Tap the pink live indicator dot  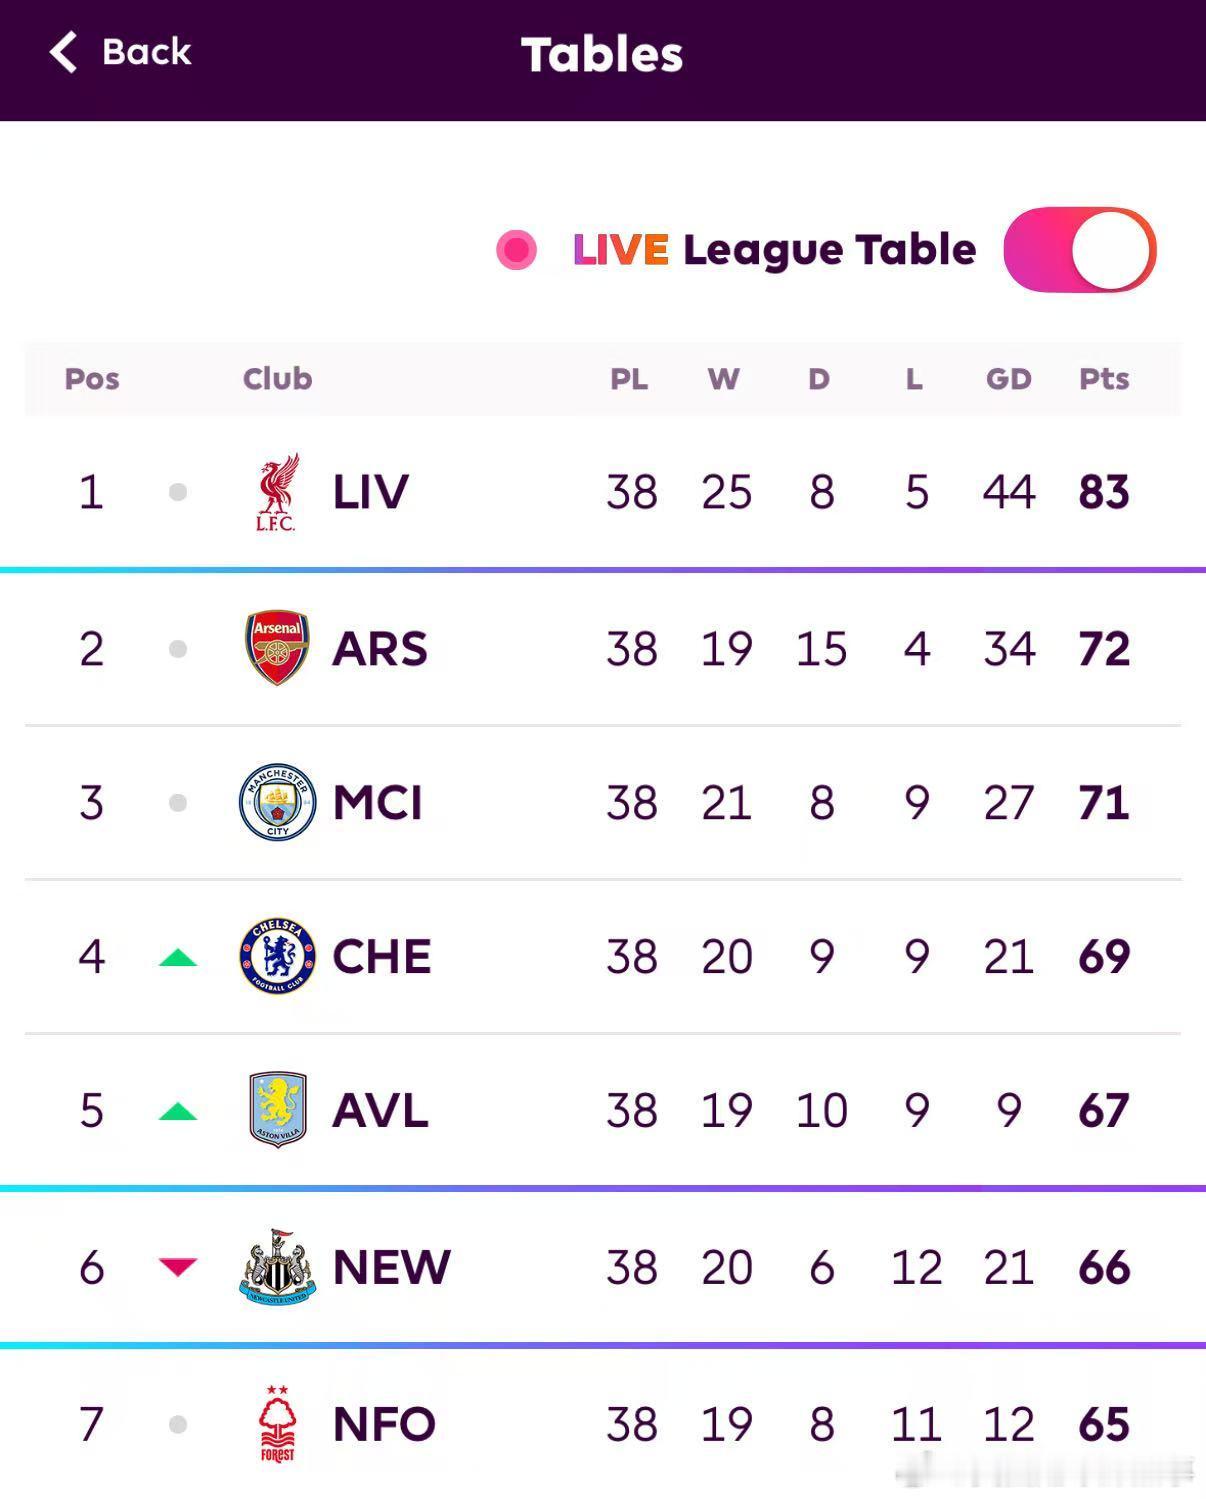(516, 250)
